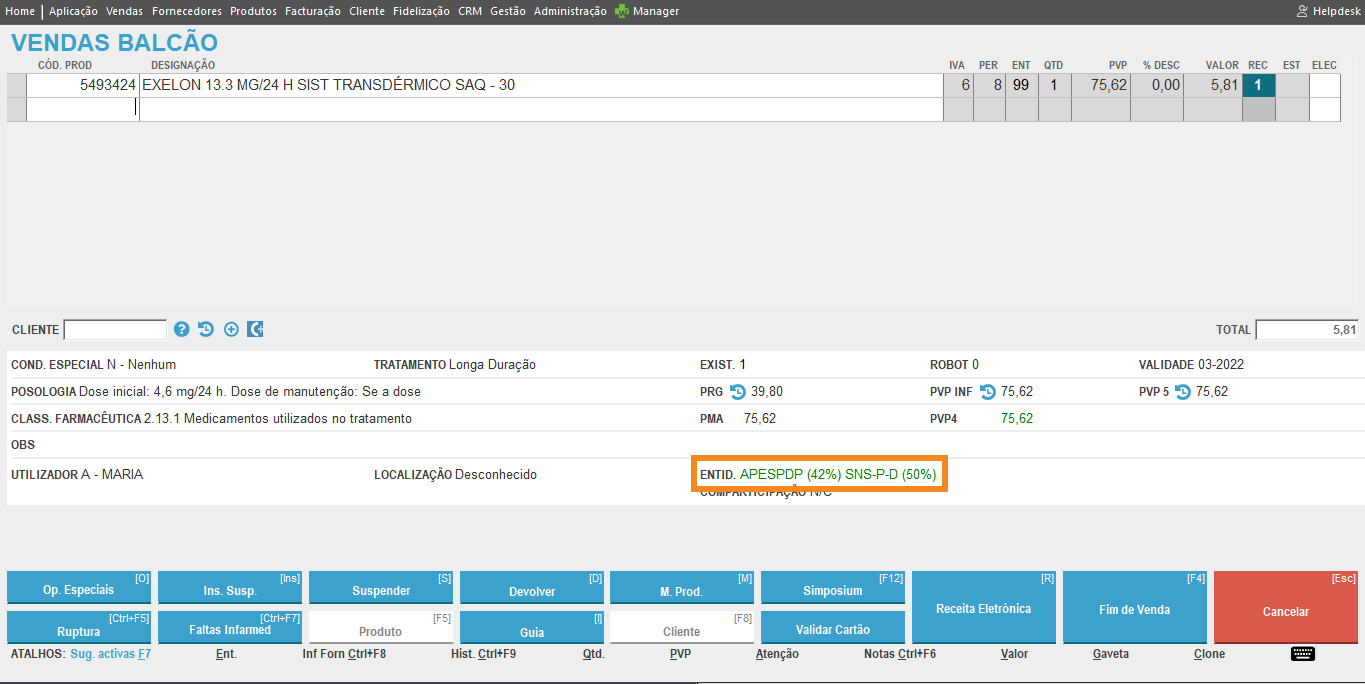Open Receita Eletrónica

click(x=983, y=608)
